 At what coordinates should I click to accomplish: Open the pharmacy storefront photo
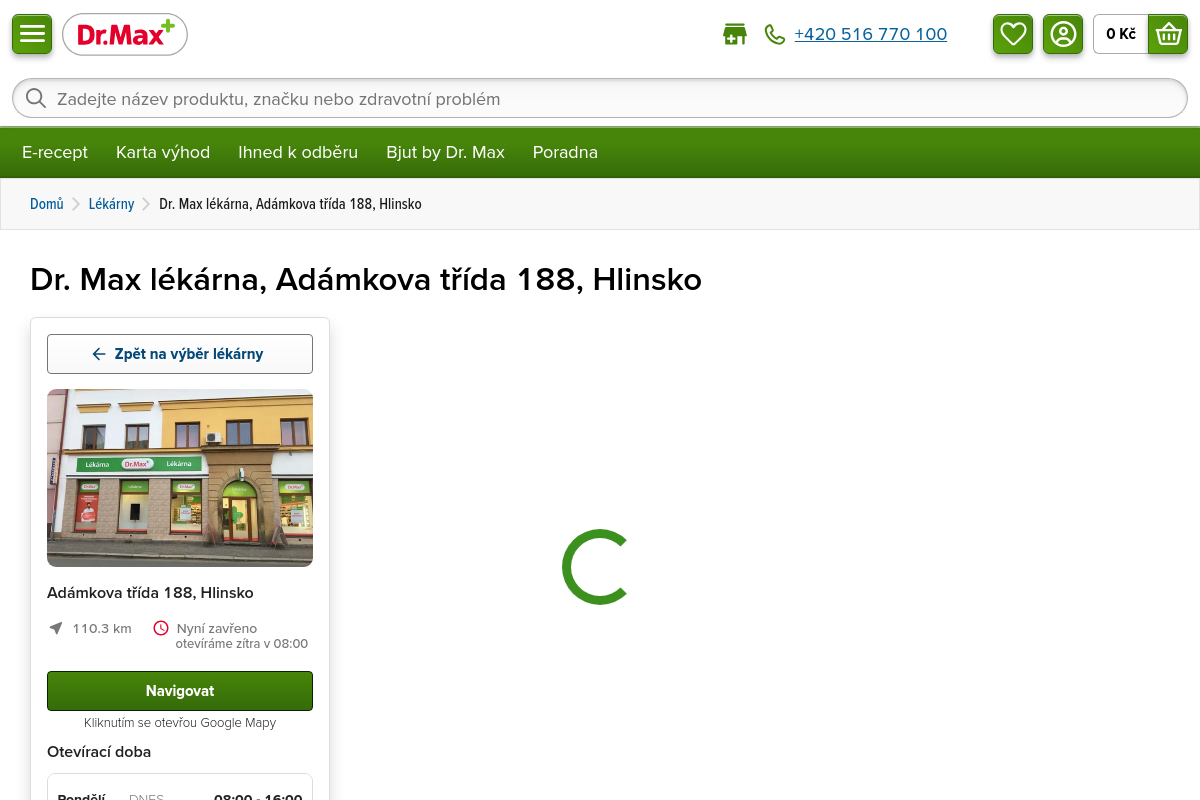(180, 478)
